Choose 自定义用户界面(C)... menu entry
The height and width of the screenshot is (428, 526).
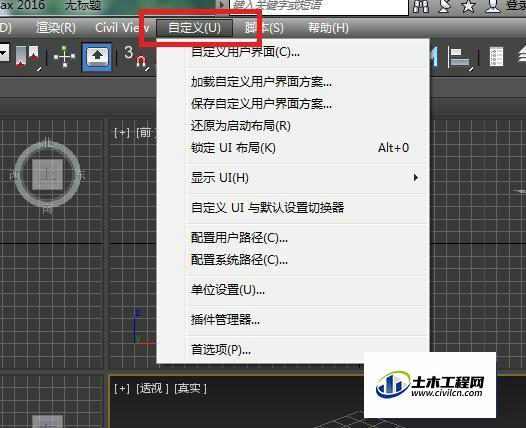click(293, 52)
